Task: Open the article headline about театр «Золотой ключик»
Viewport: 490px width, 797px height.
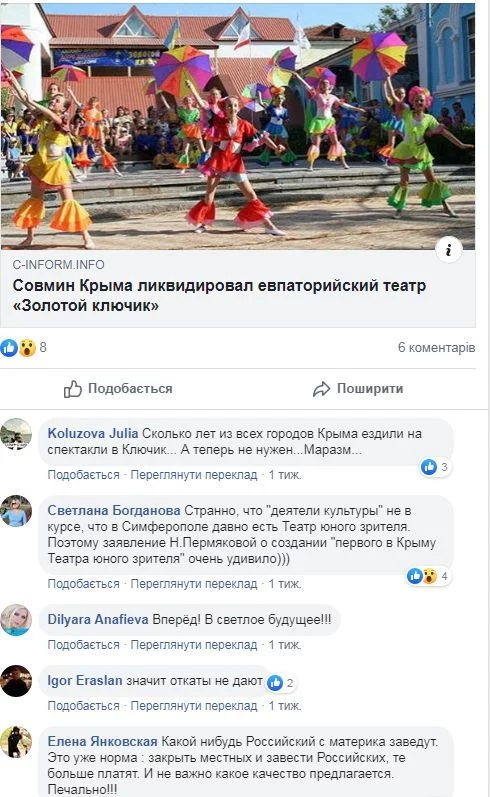Action: click(219, 295)
